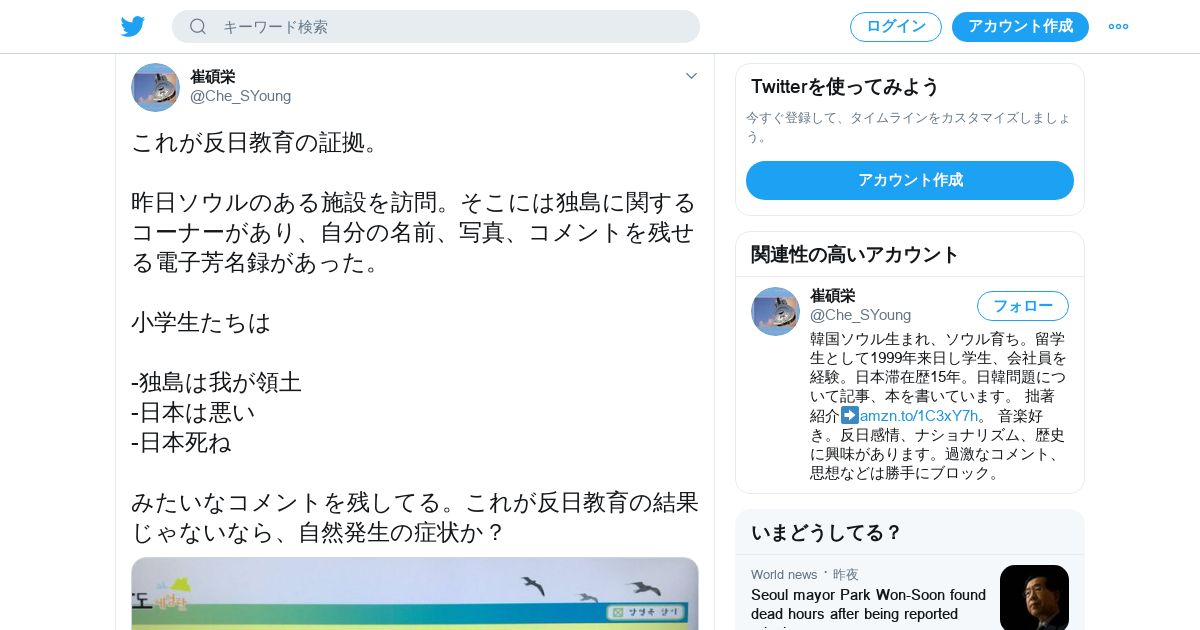Viewport: 1200px width, 630px height.
Task: Open the Park Won-Soon news thumbnail
Action: pos(1034,598)
